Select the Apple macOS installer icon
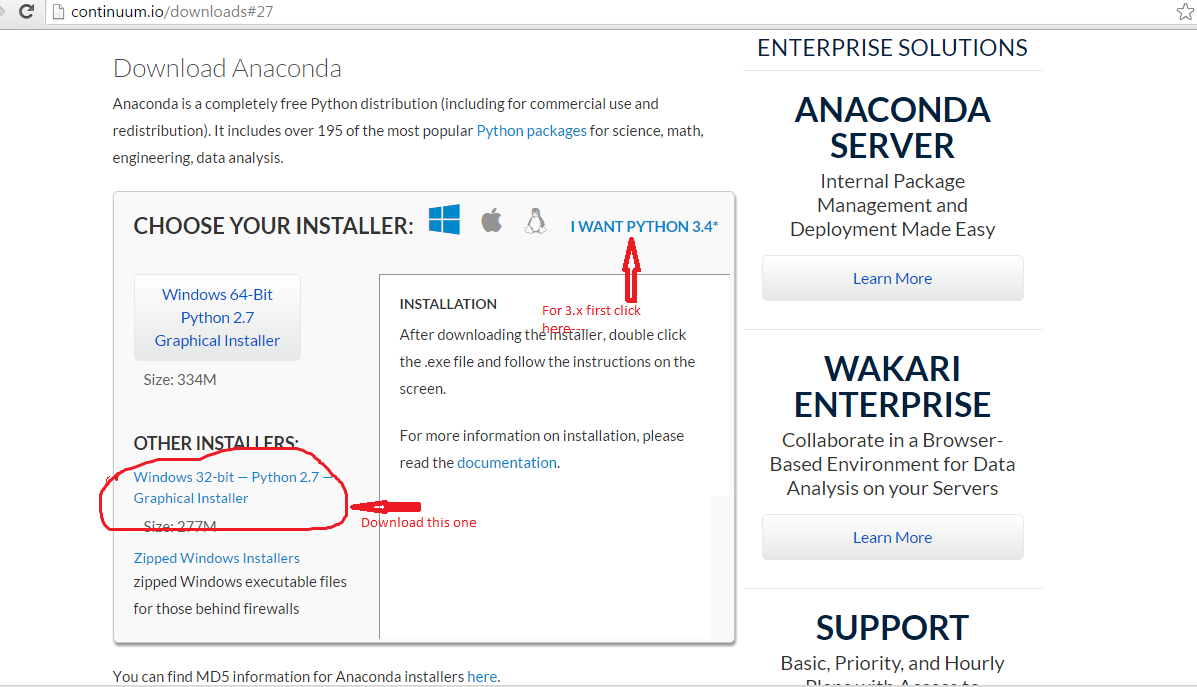This screenshot has height=687, width=1197. (x=492, y=221)
